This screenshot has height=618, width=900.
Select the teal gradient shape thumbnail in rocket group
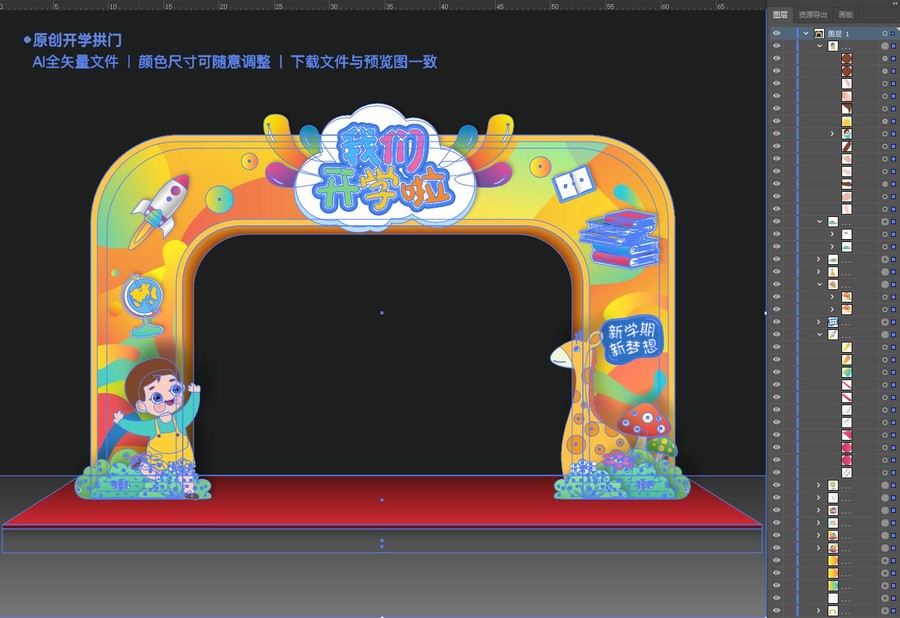click(847, 372)
